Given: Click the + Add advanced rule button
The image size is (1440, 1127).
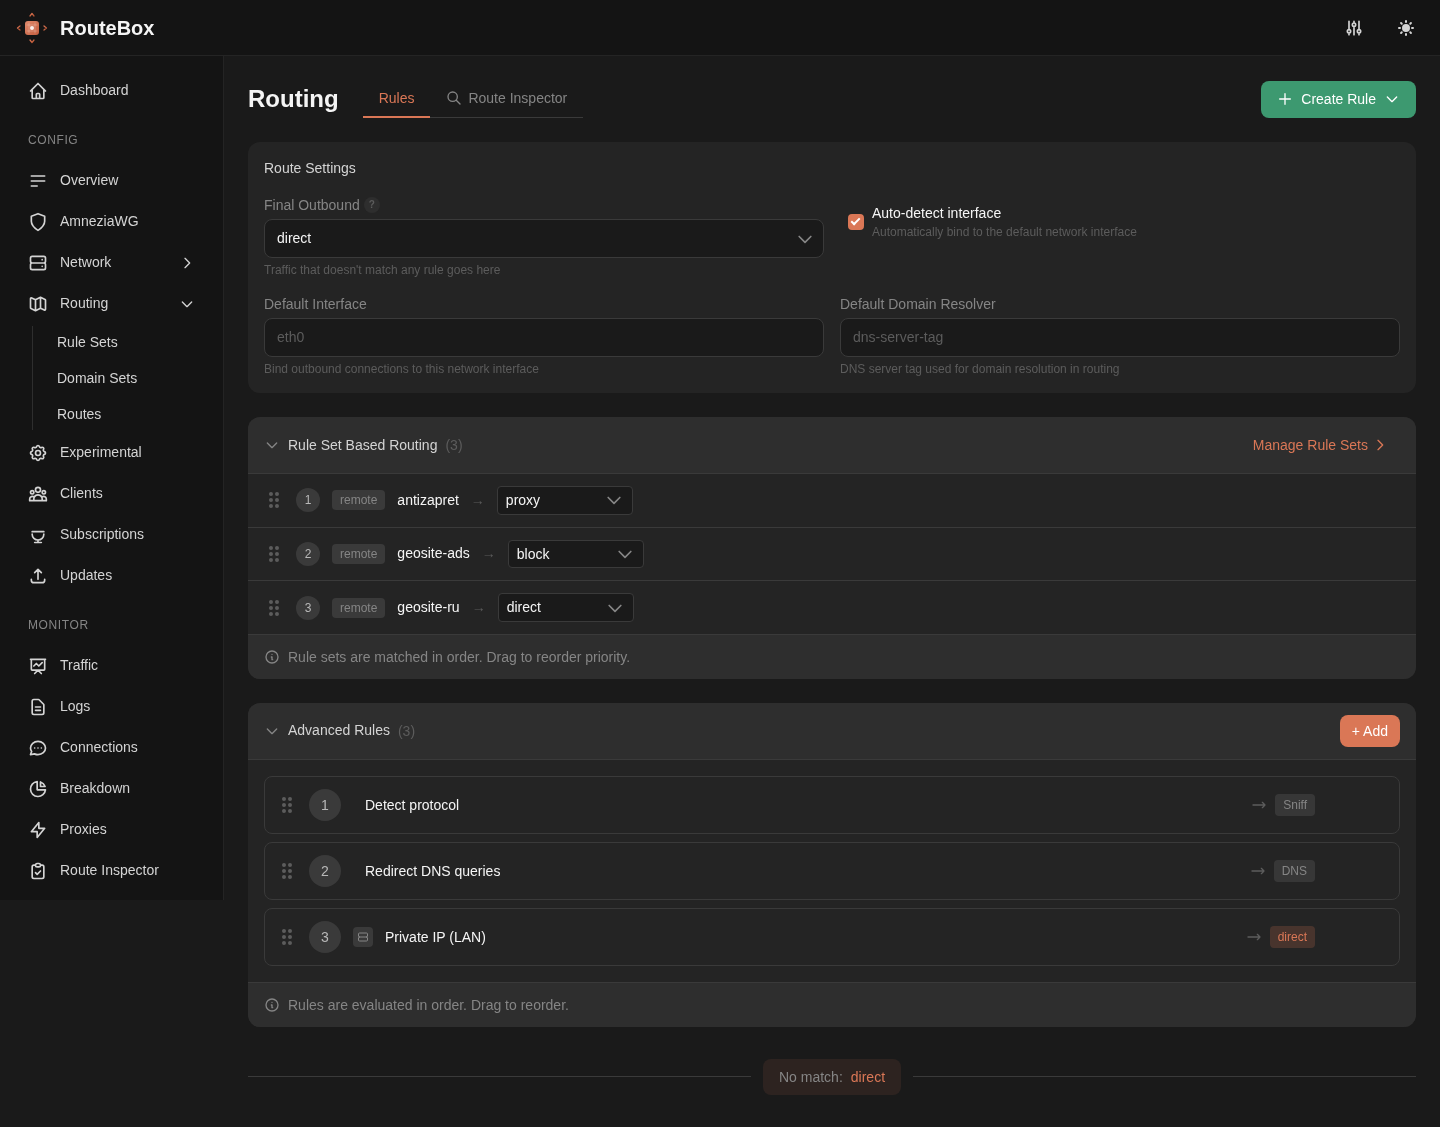Looking at the screenshot, I should (x=1370, y=731).
